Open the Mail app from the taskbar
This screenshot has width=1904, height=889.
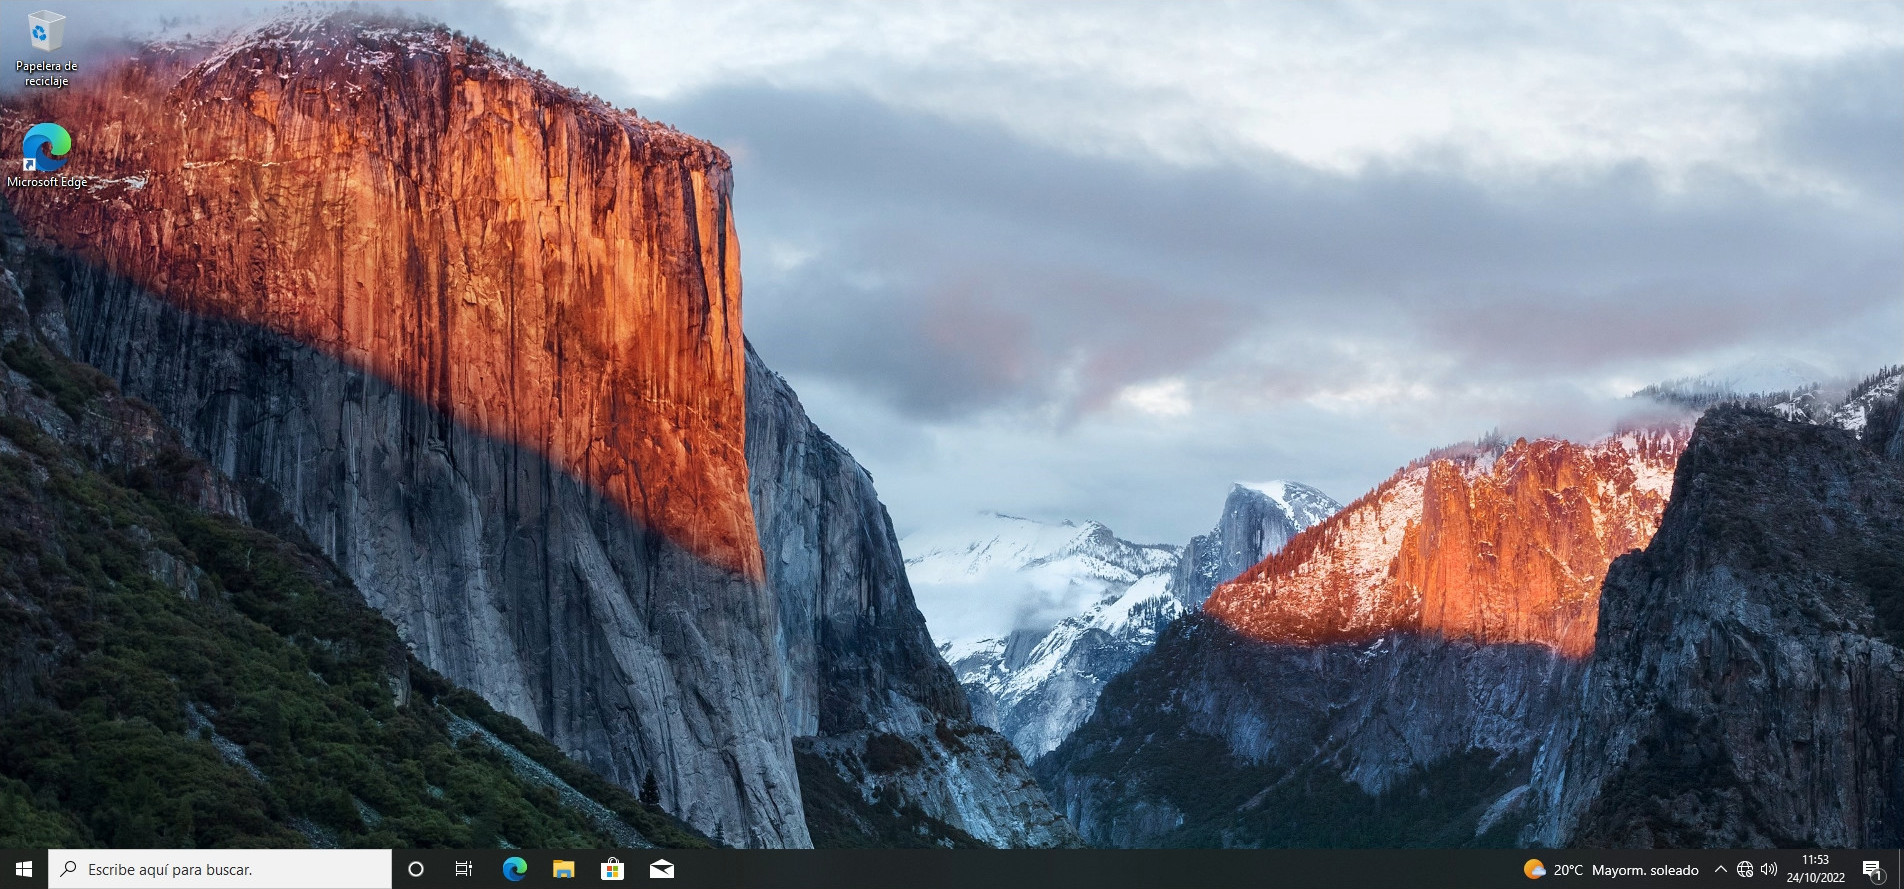[662, 869]
